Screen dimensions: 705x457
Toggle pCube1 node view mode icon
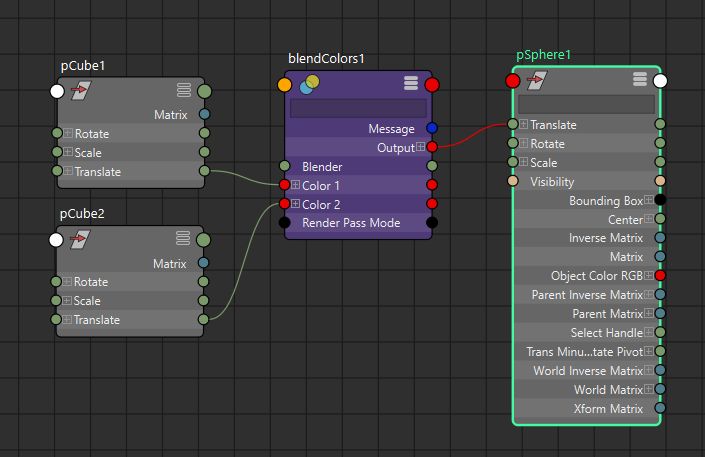(x=183, y=91)
